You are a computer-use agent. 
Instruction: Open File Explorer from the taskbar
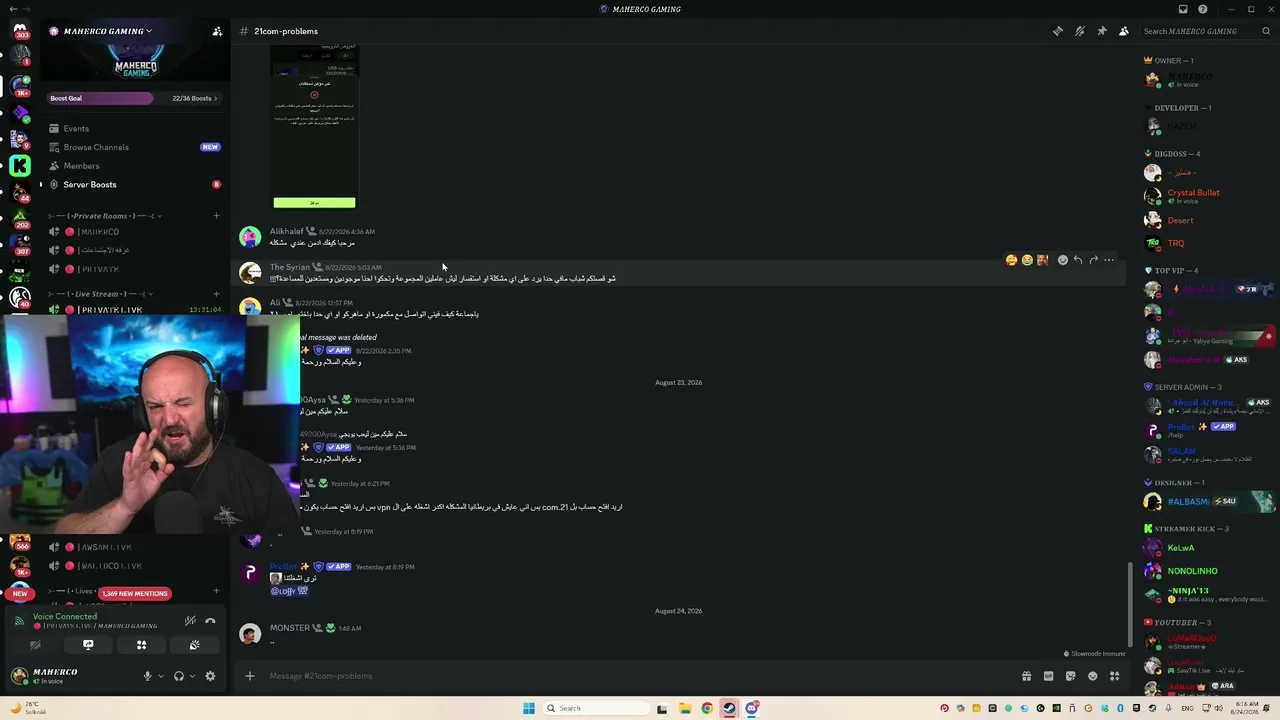click(685, 708)
